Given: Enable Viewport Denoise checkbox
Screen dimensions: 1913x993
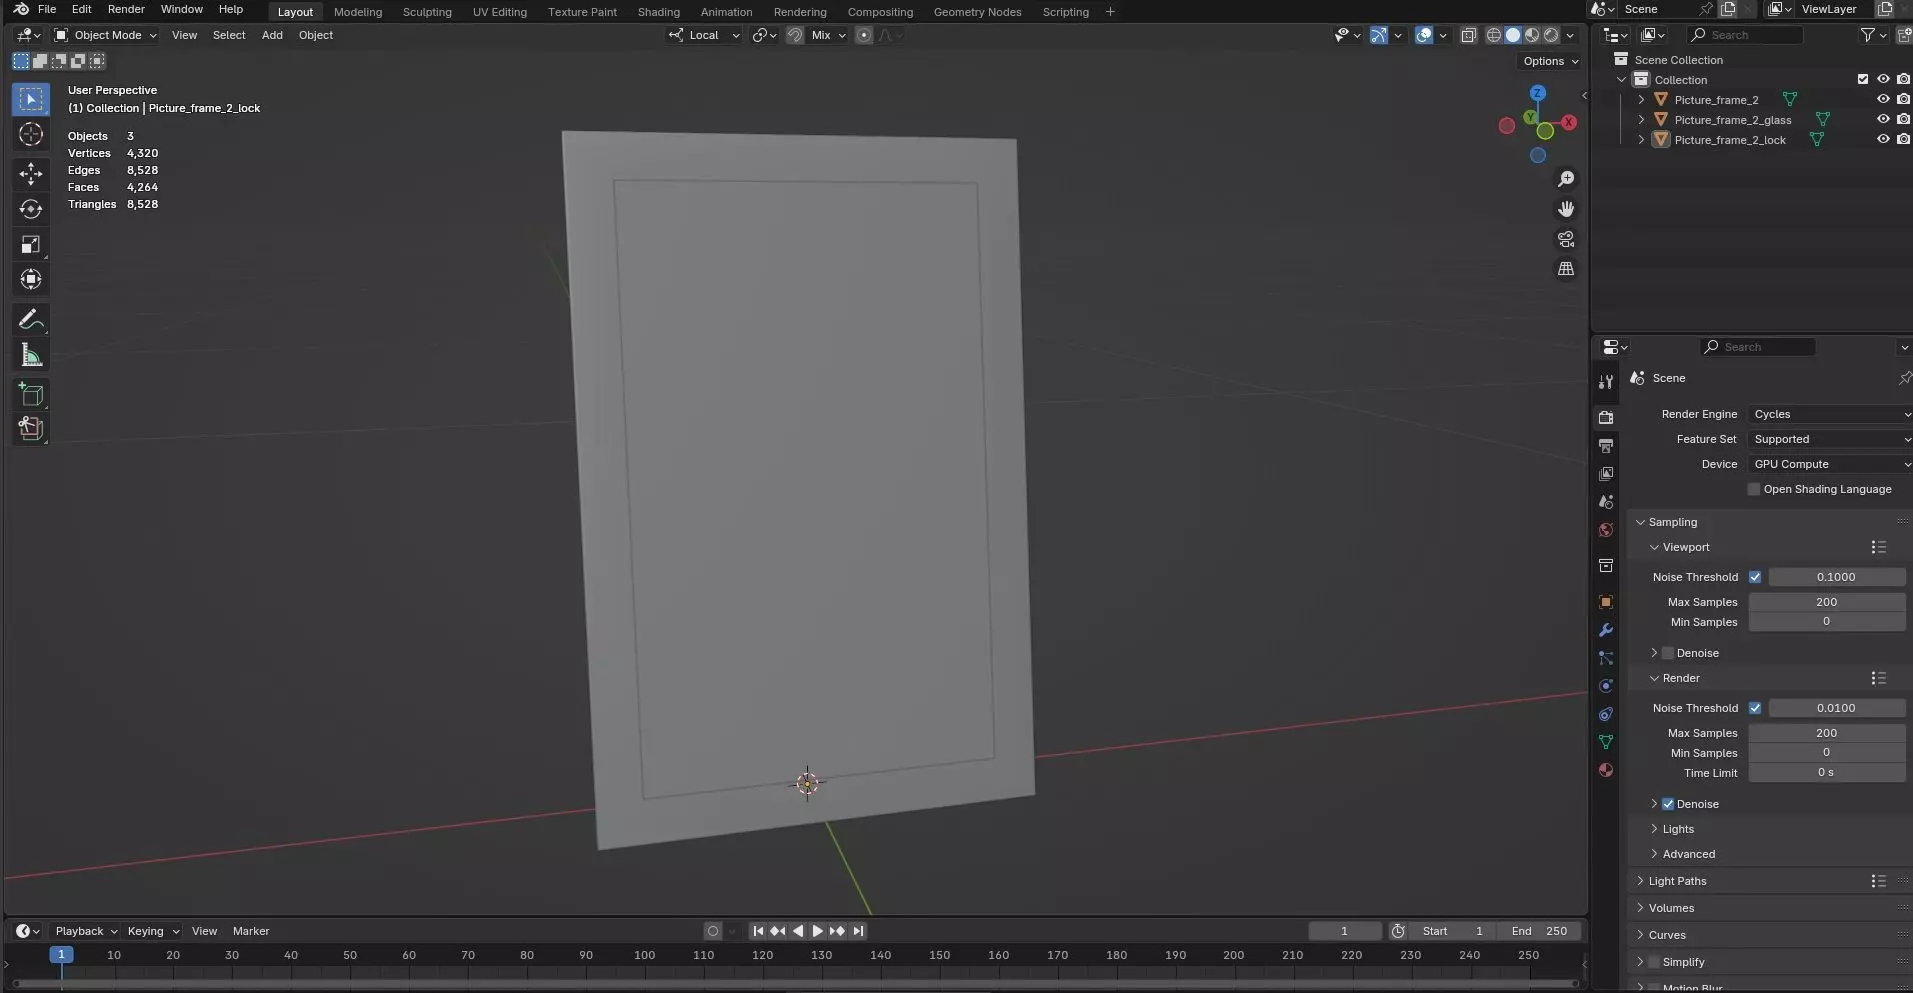Looking at the screenshot, I should click(1668, 653).
